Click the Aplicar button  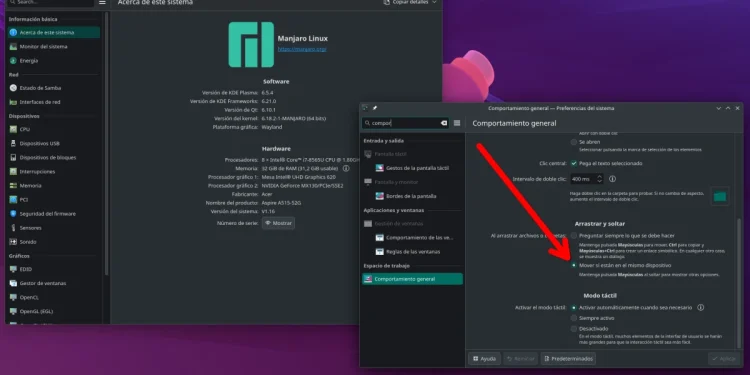tap(723, 358)
